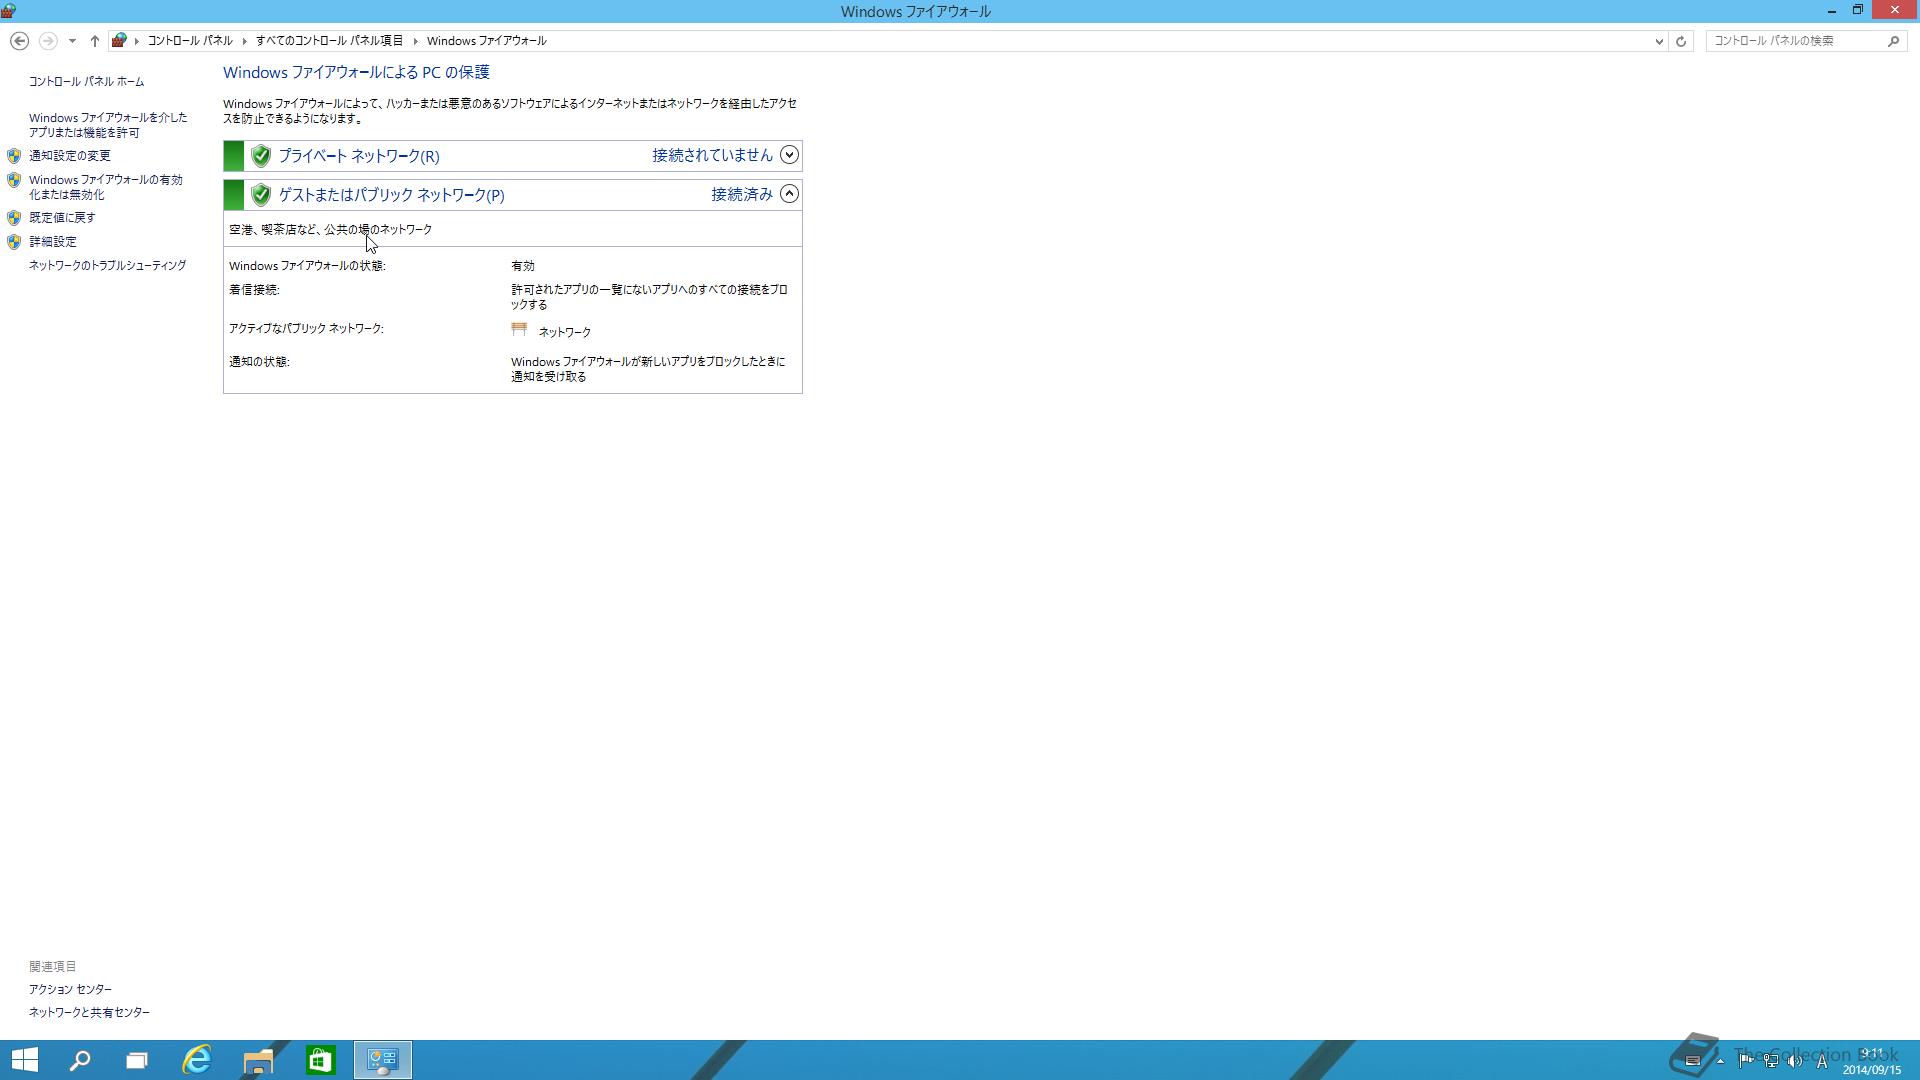Click touch keyboard icon in tray
Viewport: 1920px width, 1080px height.
(1693, 1061)
